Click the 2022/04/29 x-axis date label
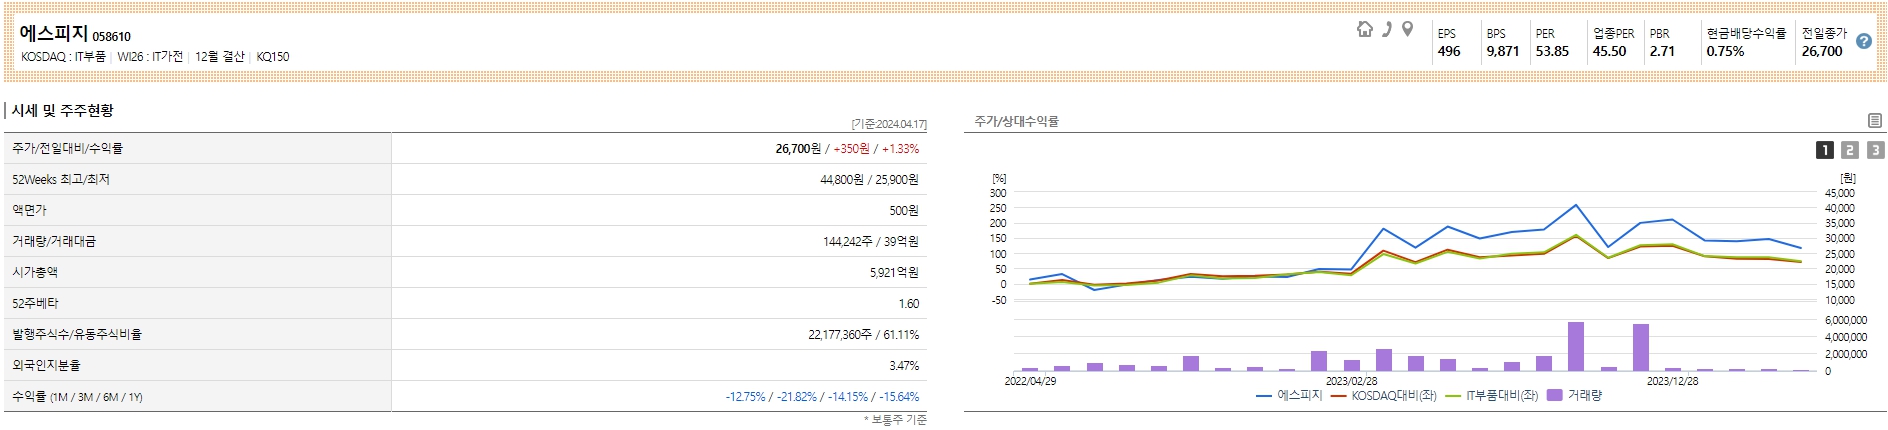Viewport: 1888px width, 430px height. pos(1030,381)
